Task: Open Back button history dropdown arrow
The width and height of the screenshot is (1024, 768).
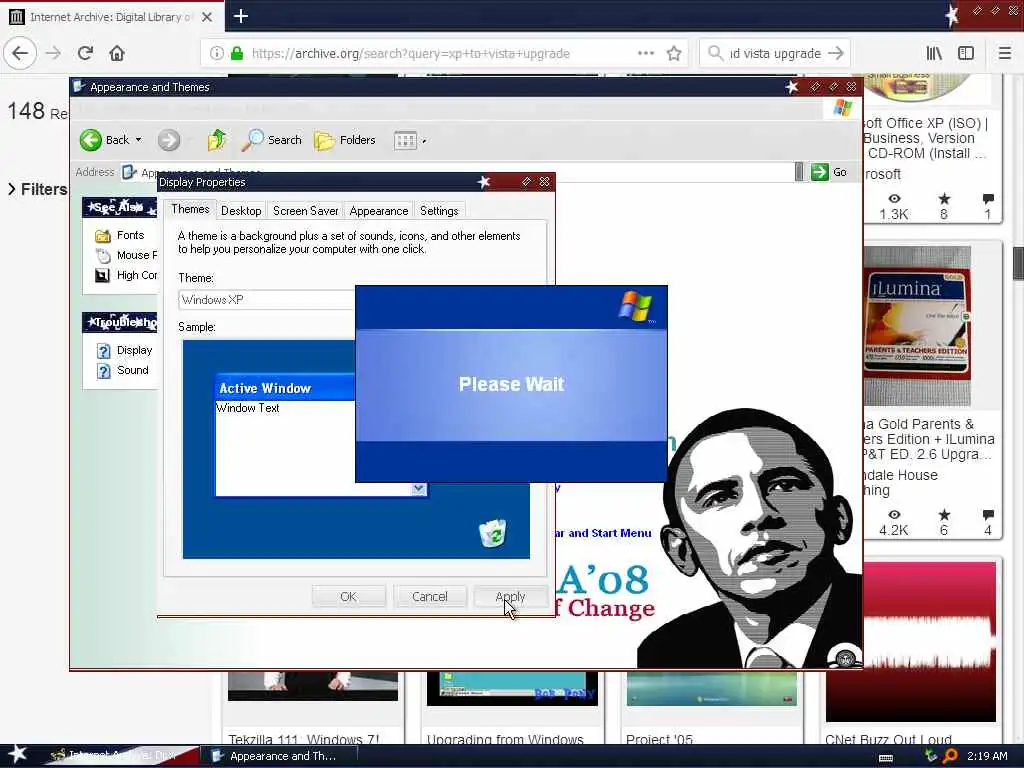Action: (138, 140)
